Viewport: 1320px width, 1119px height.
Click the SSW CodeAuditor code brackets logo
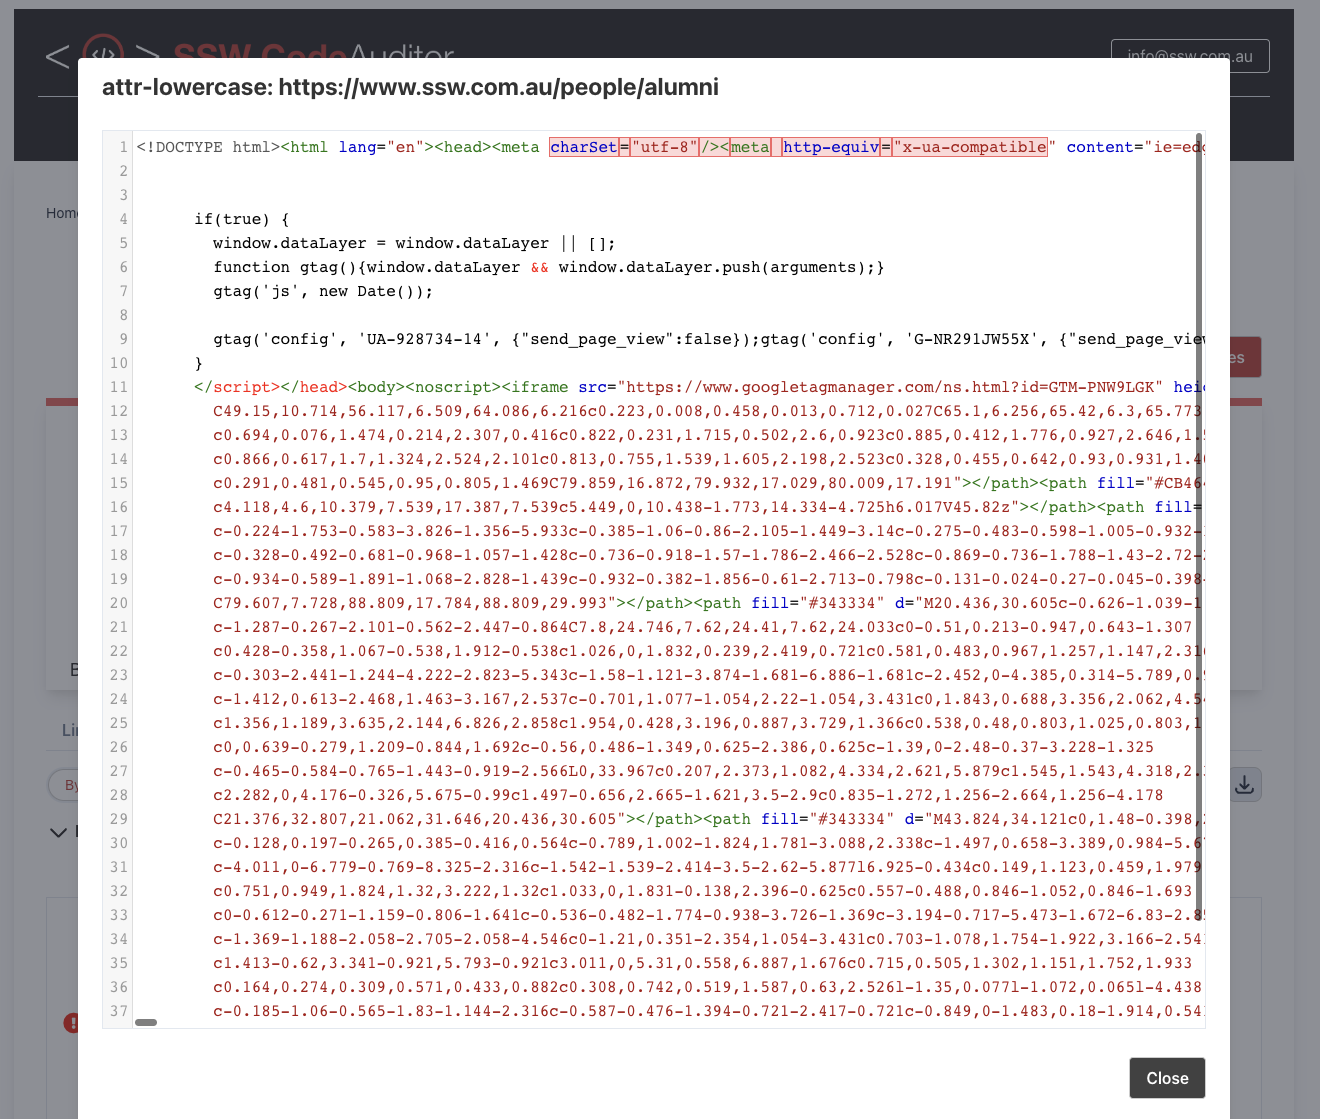102,56
